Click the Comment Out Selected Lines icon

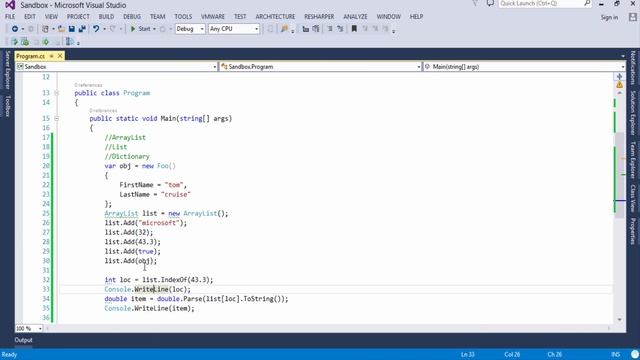pyautogui.click(x=330, y=29)
